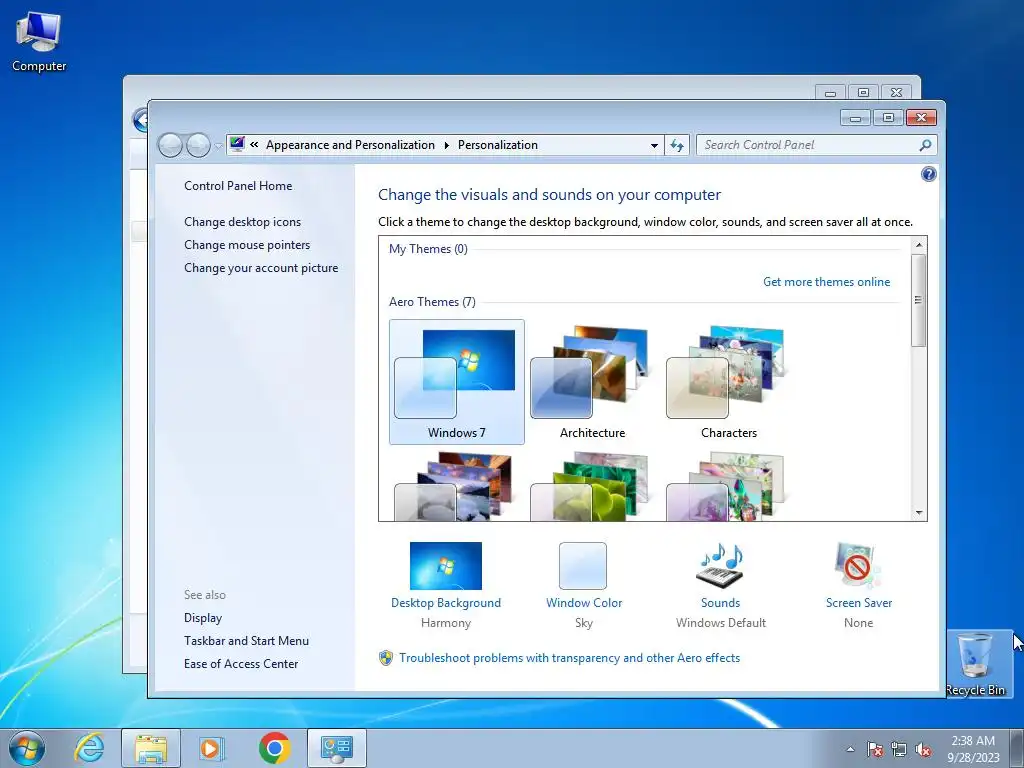Viewport: 1024px width, 768px height.
Task: Select the landscape theme below Windows 7
Action: [456, 485]
